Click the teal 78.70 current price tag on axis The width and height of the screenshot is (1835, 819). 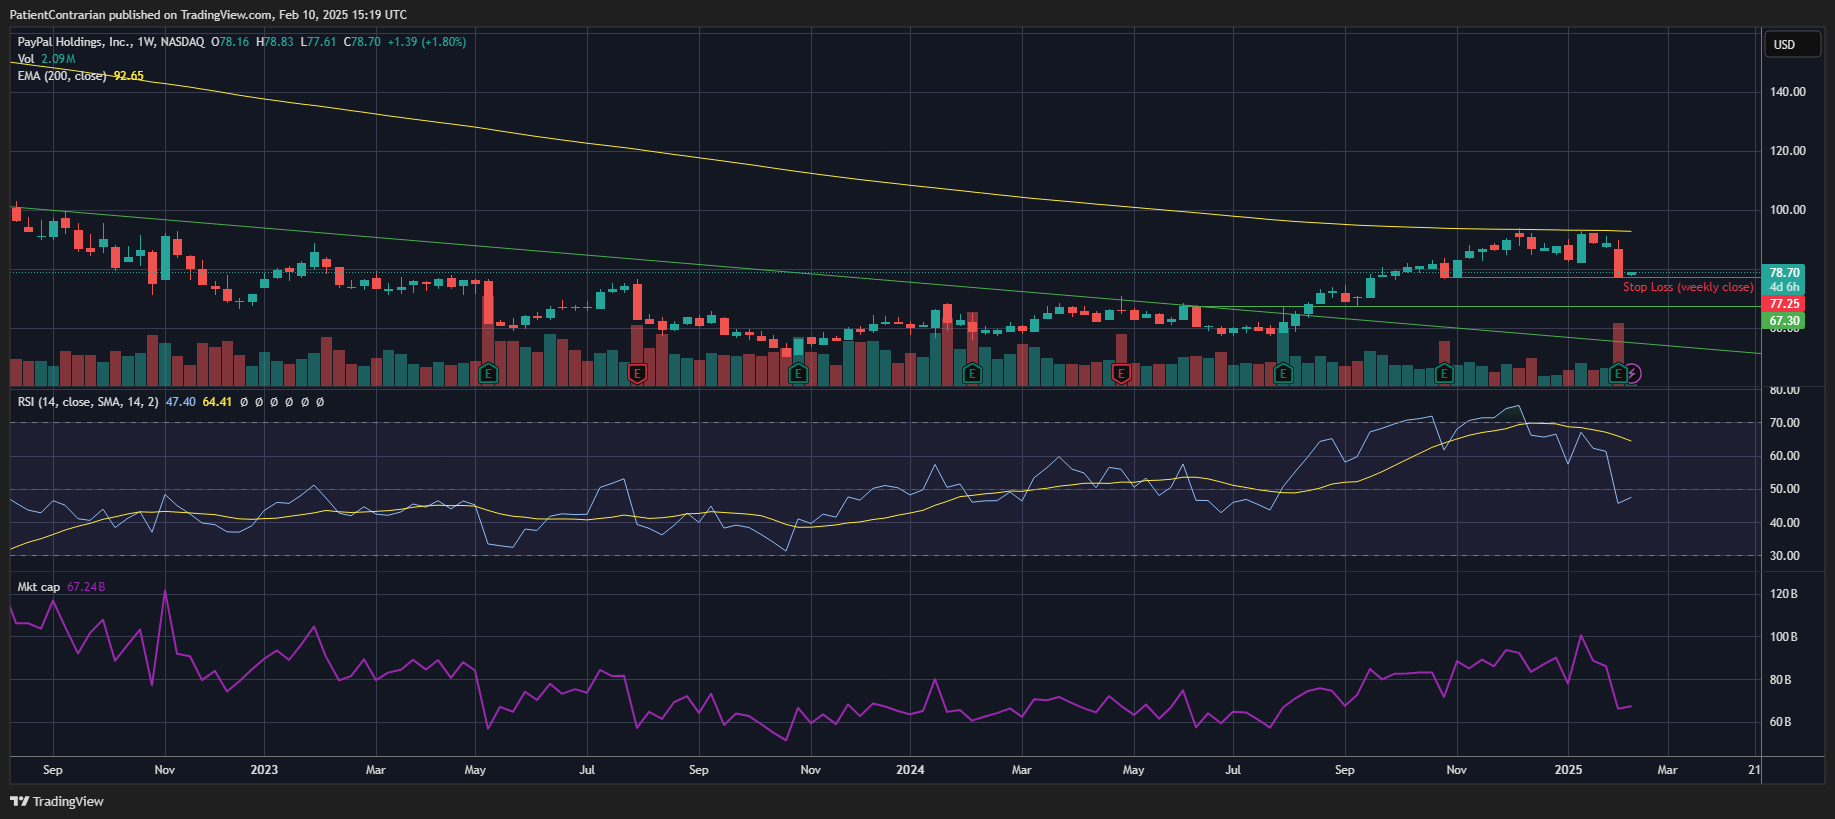pos(1783,272)
